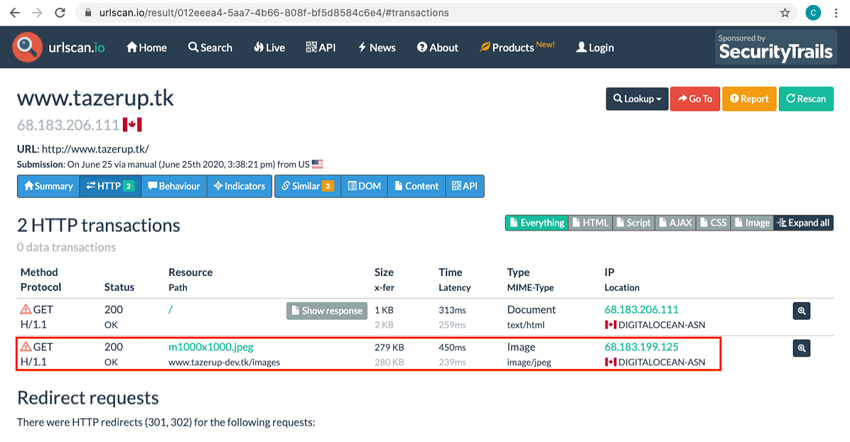Open the Similar tab
This screenshot has height=442, width=850.
pyautogui.click(x=307, y=186)
